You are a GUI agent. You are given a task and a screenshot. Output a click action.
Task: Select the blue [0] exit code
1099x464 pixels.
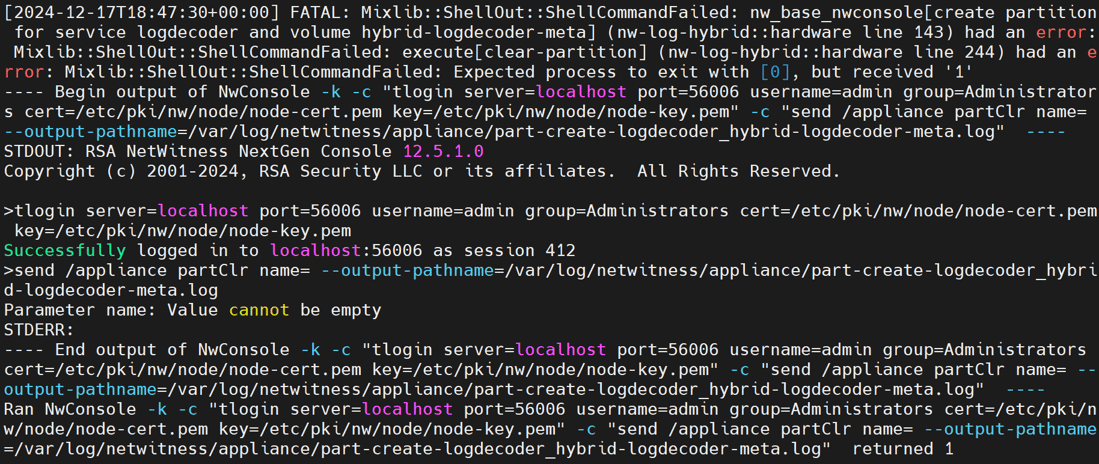776,72
